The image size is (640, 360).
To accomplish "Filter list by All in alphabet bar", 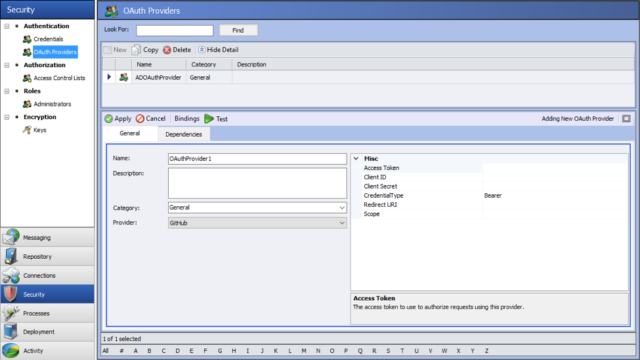I will pos(106,351).
